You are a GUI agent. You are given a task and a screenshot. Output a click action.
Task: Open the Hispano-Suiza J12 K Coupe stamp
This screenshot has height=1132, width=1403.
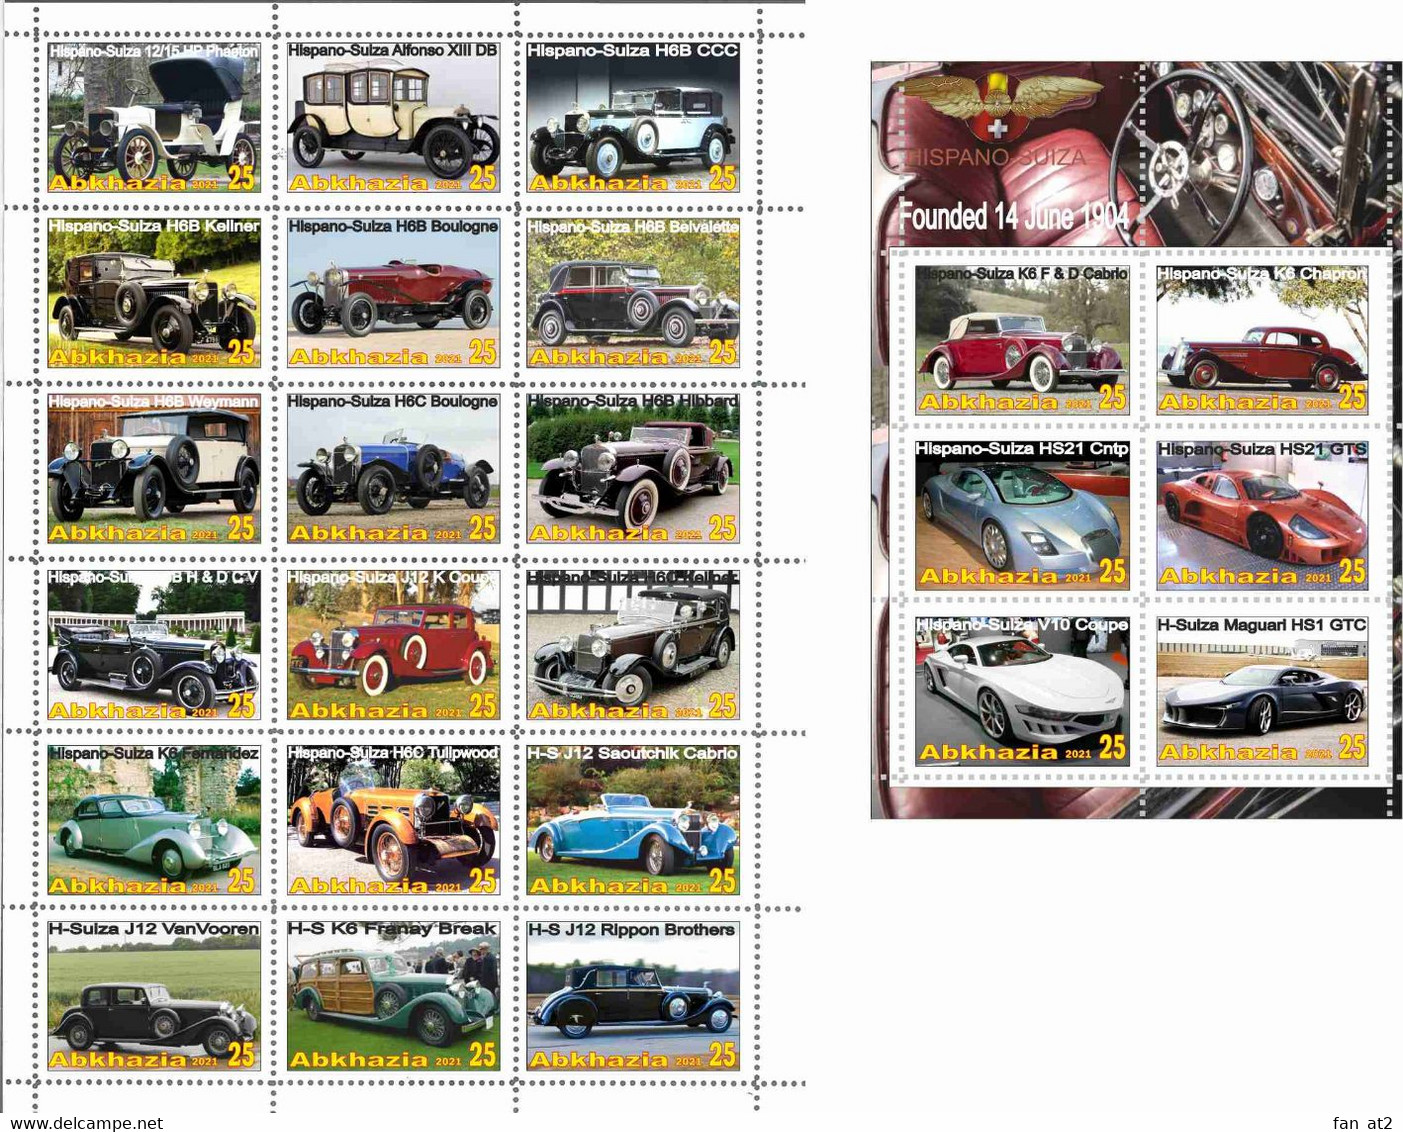tap(393, 645)
